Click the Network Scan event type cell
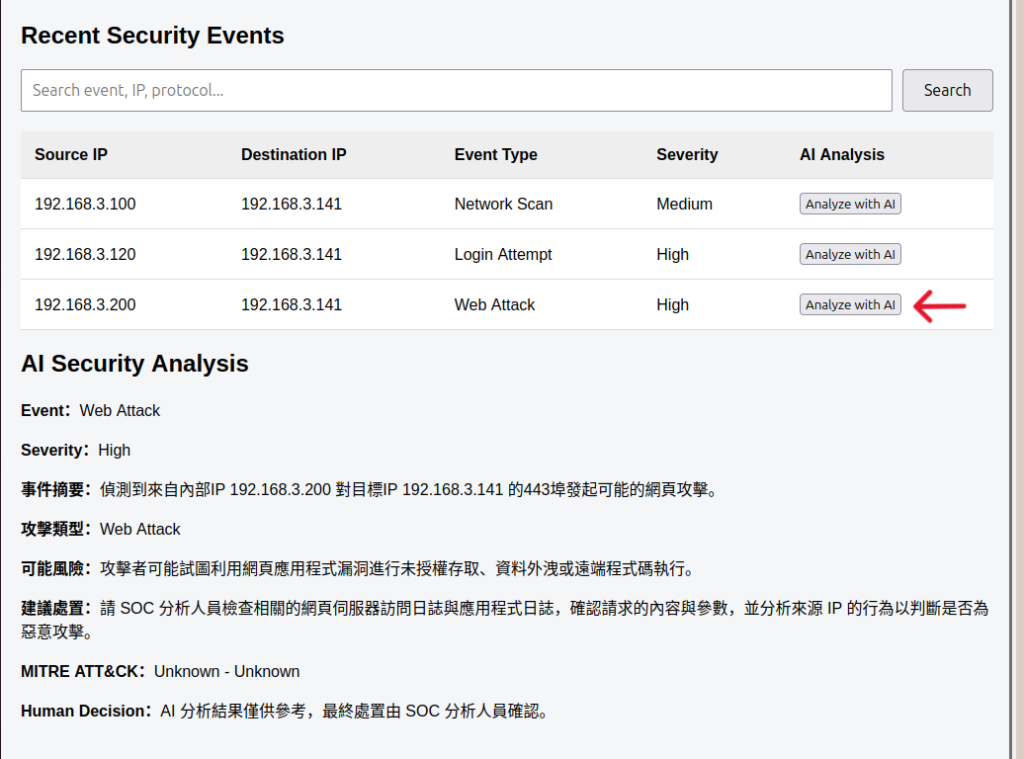Screen dimensions: 1024x759 click(x=504, y=204)
